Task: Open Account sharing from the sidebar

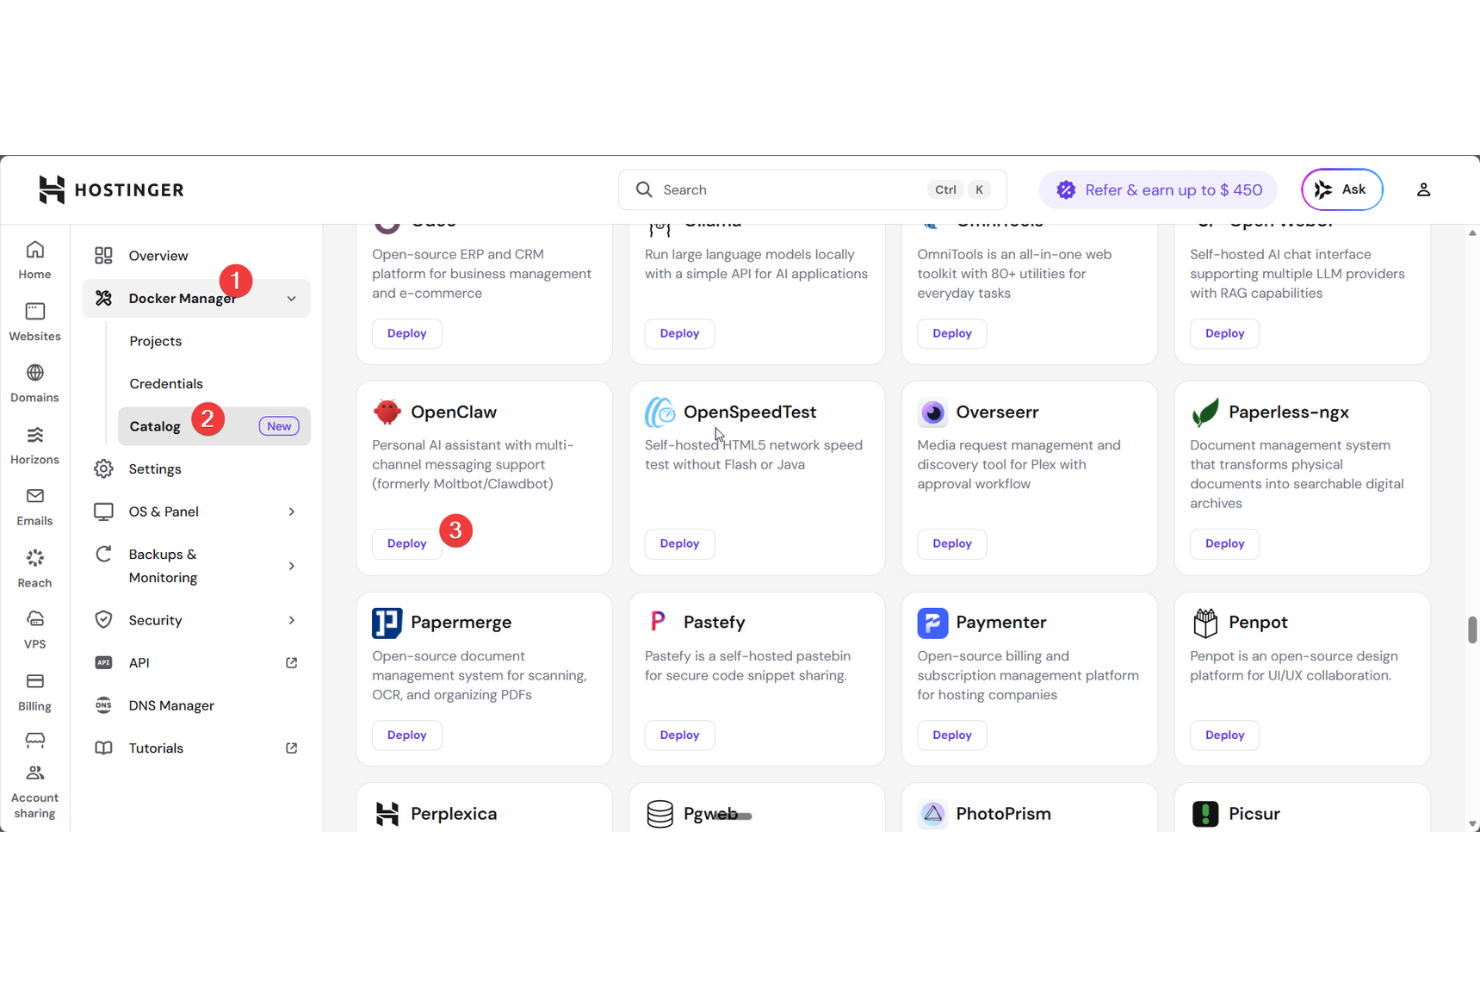Action: click(34, 790)
